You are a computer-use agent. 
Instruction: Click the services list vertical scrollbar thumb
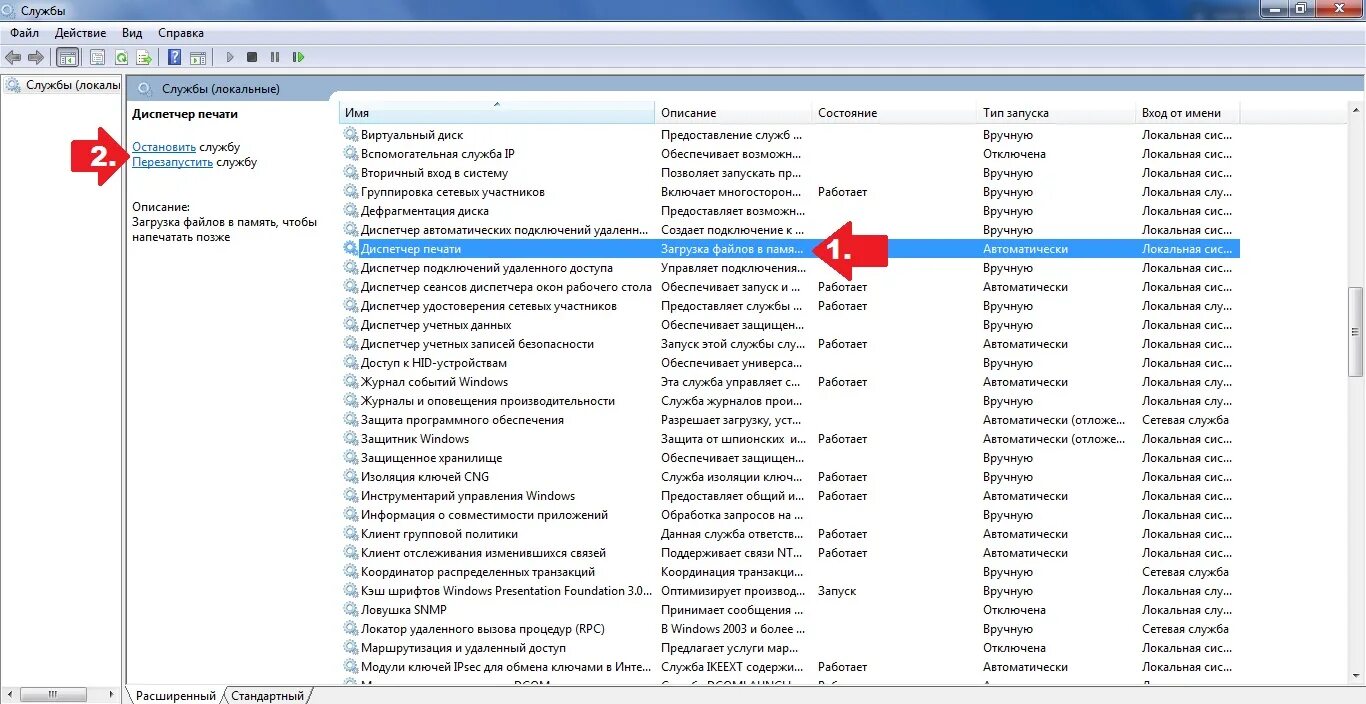1357,333
